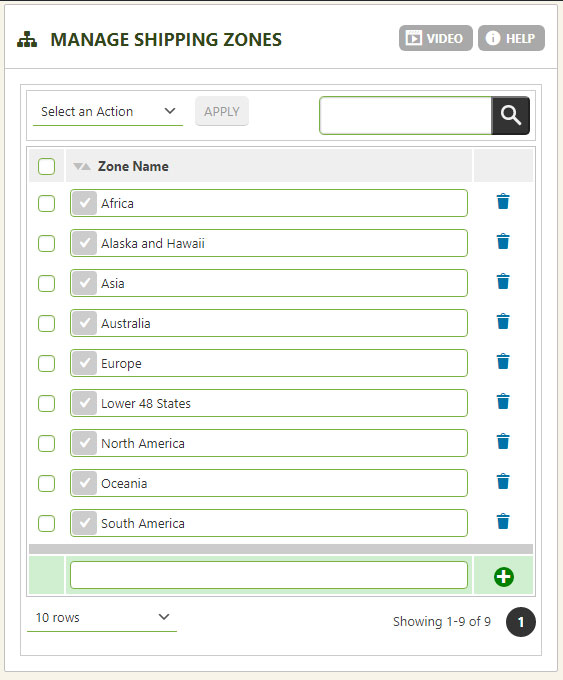
Task: Open the Select an Action dropdown
Action: (108, 112)
